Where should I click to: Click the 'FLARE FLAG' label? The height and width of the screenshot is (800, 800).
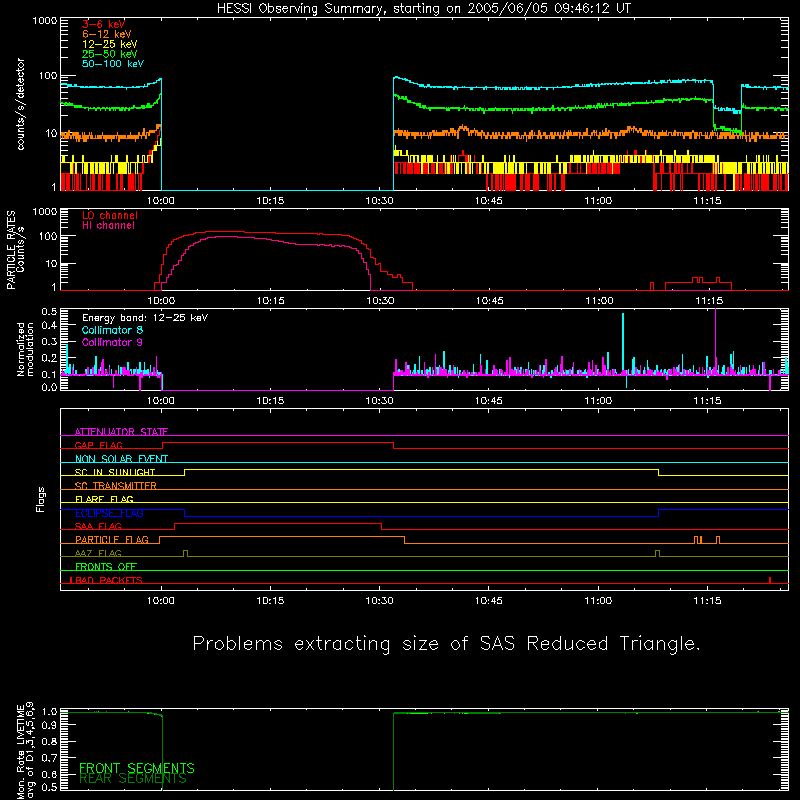(x=104, y=499)
